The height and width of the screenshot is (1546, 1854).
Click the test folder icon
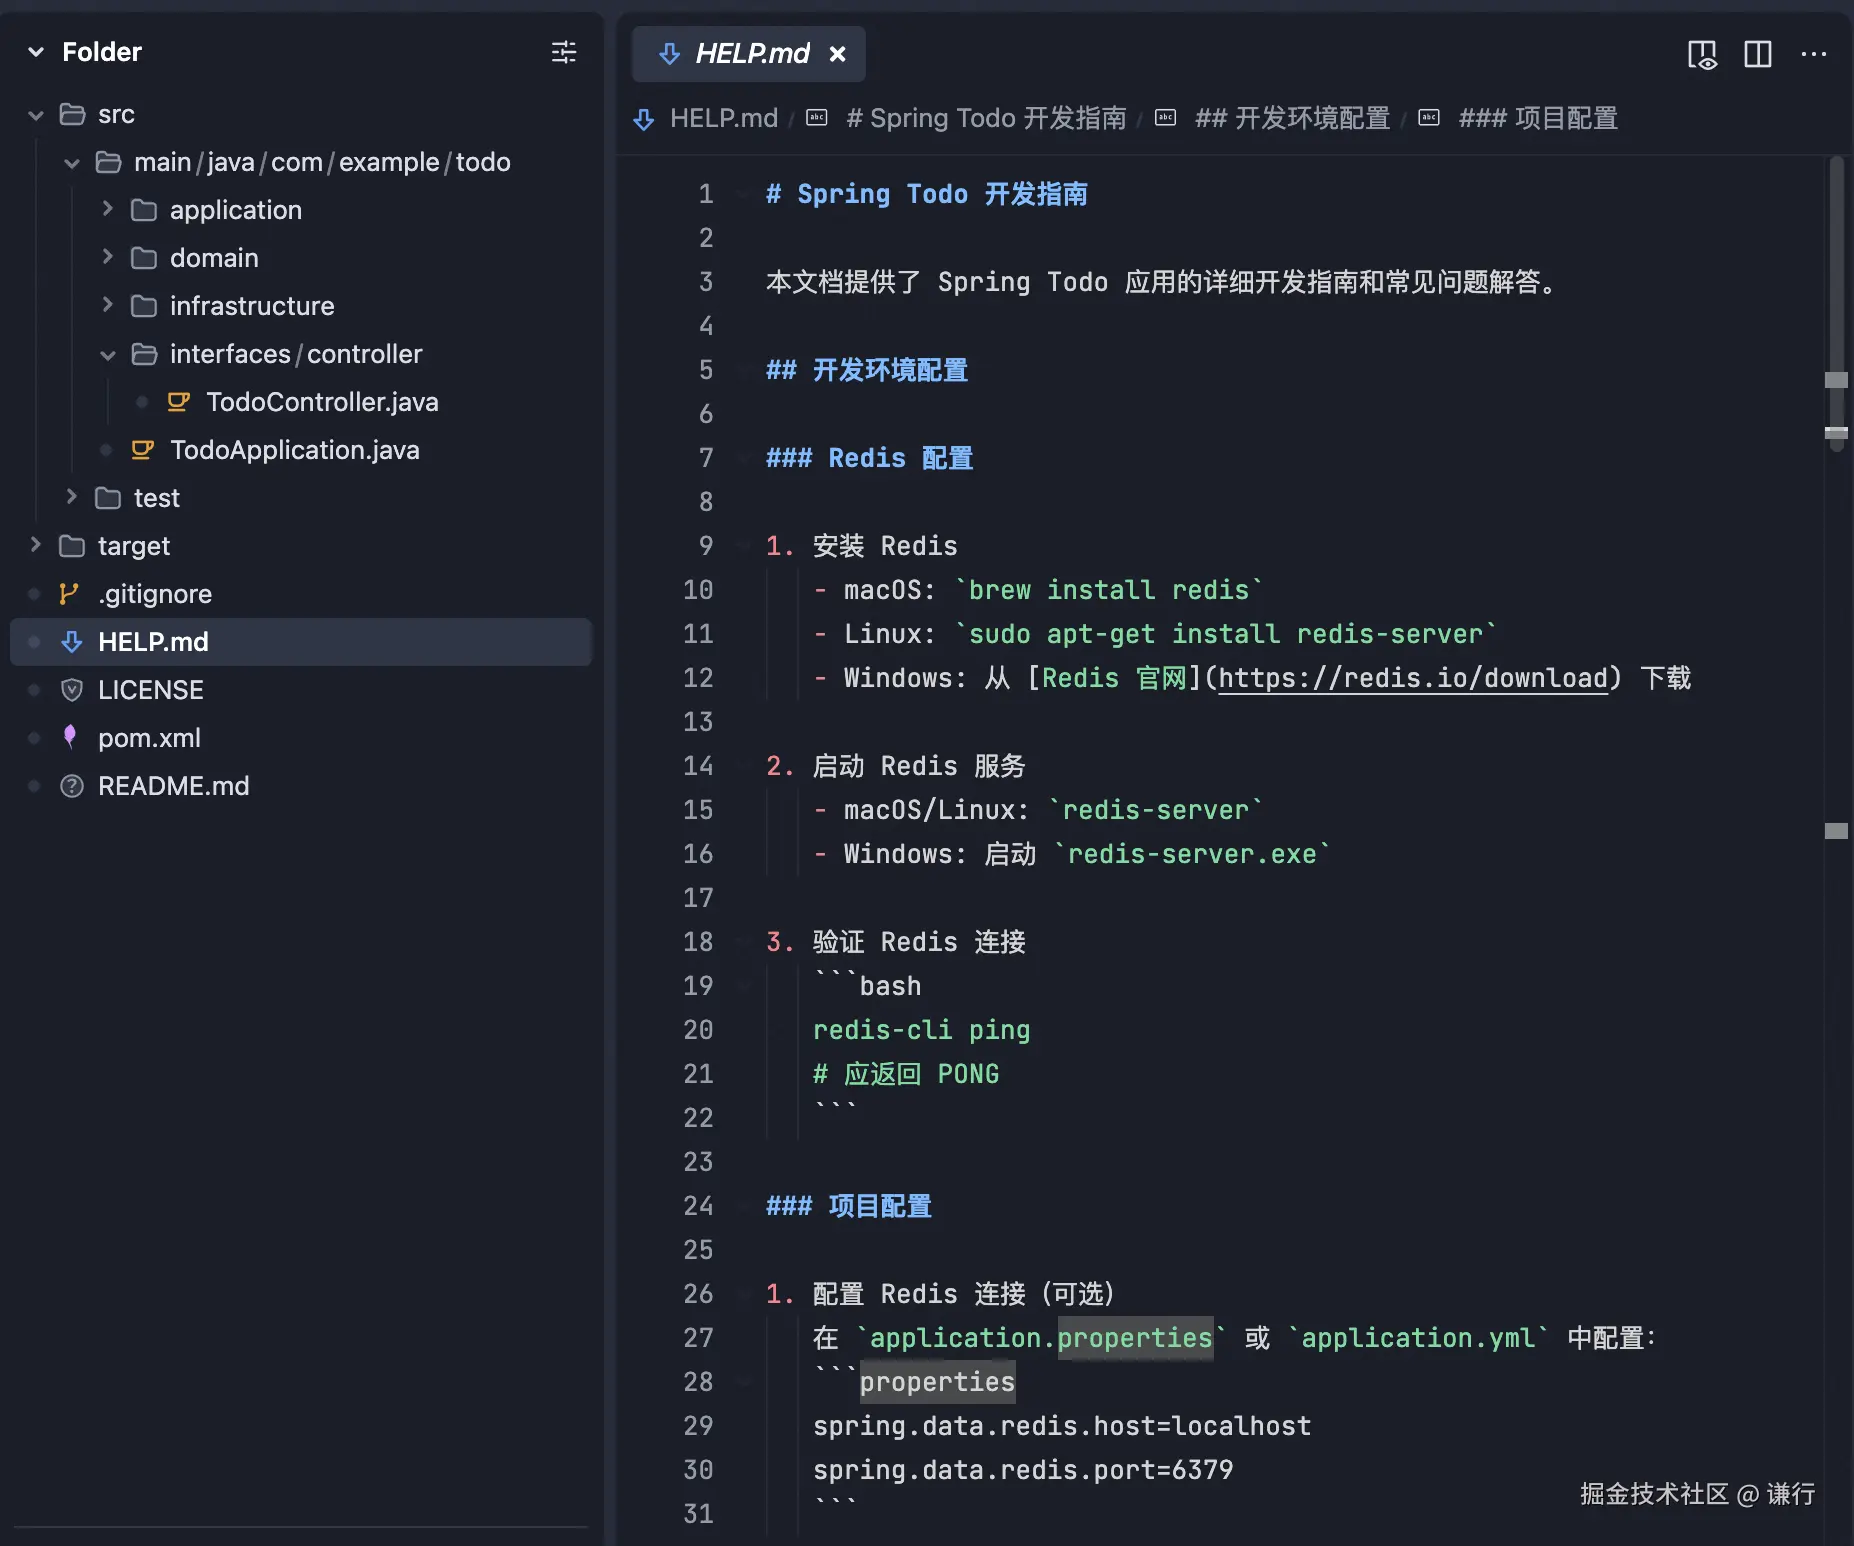(108, 498)
